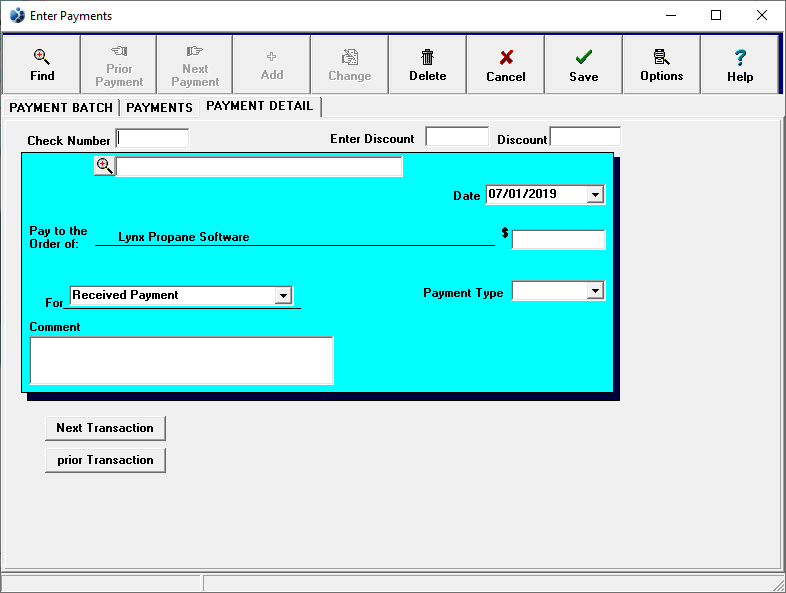Expand the Received Payment dropdown
786x593 pixels.
point(283,296)
